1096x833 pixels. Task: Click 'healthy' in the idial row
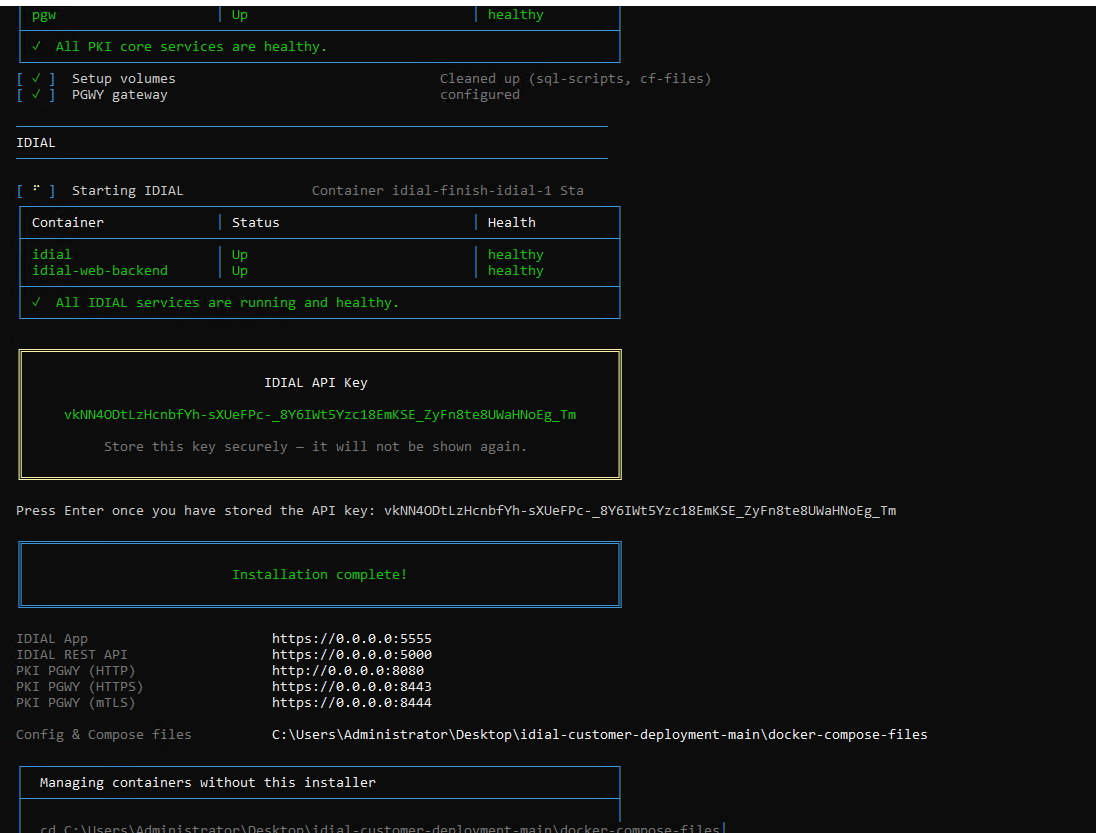coord(516,255)
